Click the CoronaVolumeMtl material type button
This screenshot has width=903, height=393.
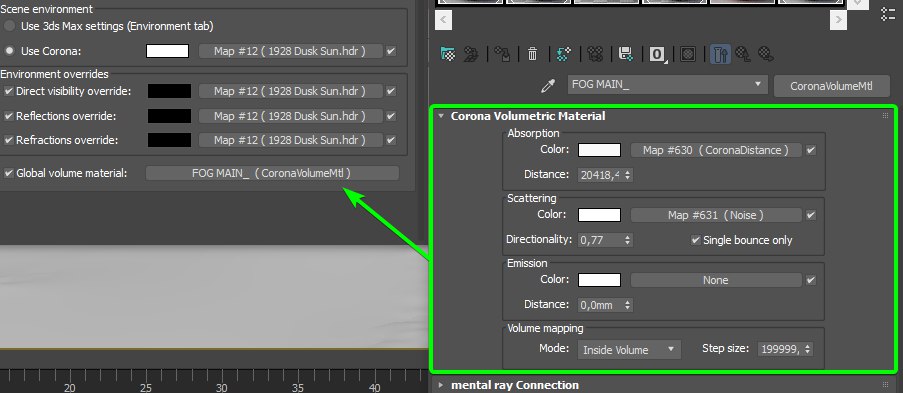tap(832, 86)
